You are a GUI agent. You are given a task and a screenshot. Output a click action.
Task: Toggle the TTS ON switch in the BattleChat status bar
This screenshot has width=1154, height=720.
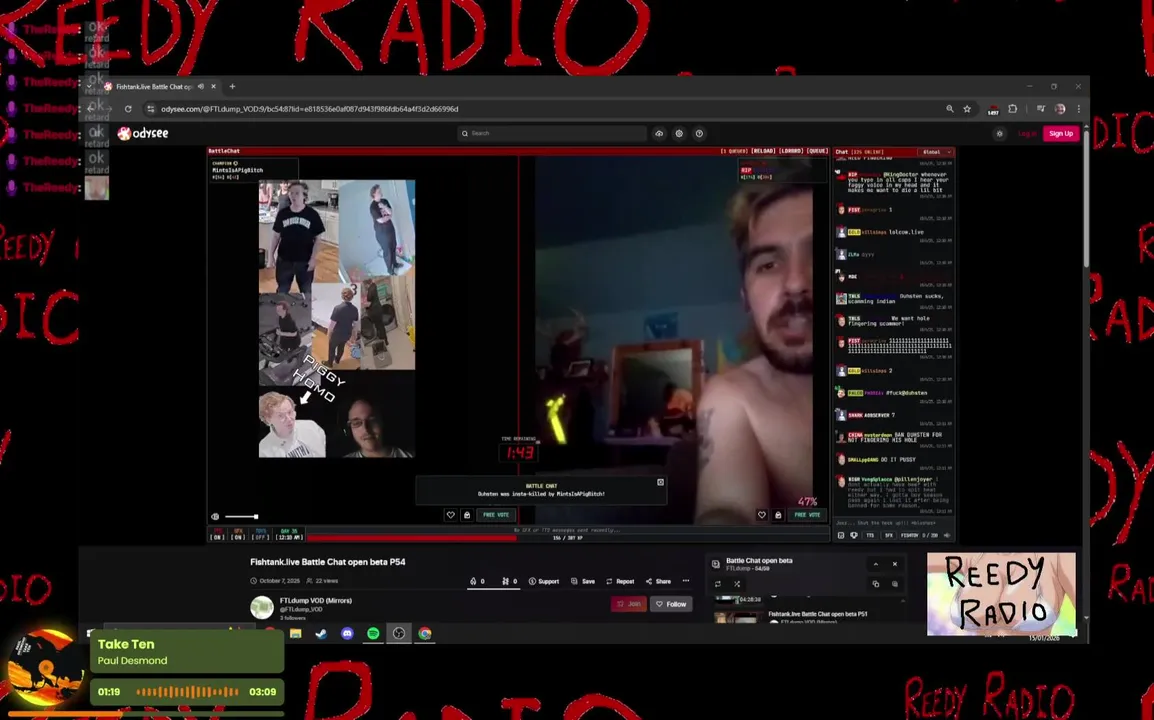(217, 534)
